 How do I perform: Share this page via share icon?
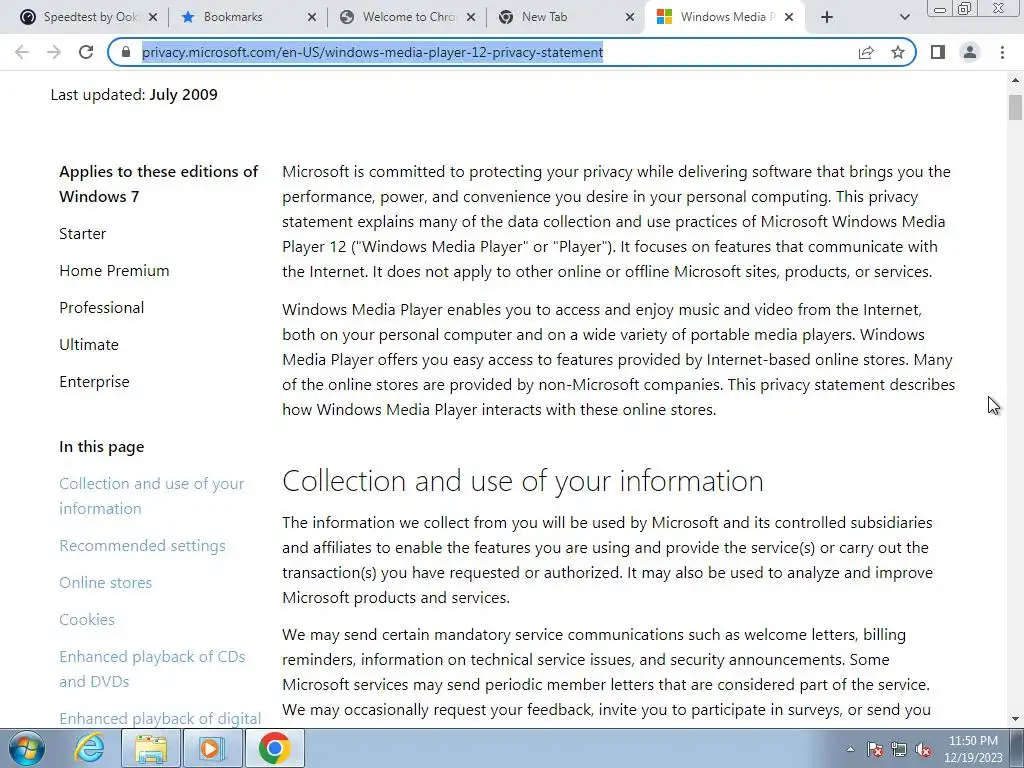[x=866, y=52]
